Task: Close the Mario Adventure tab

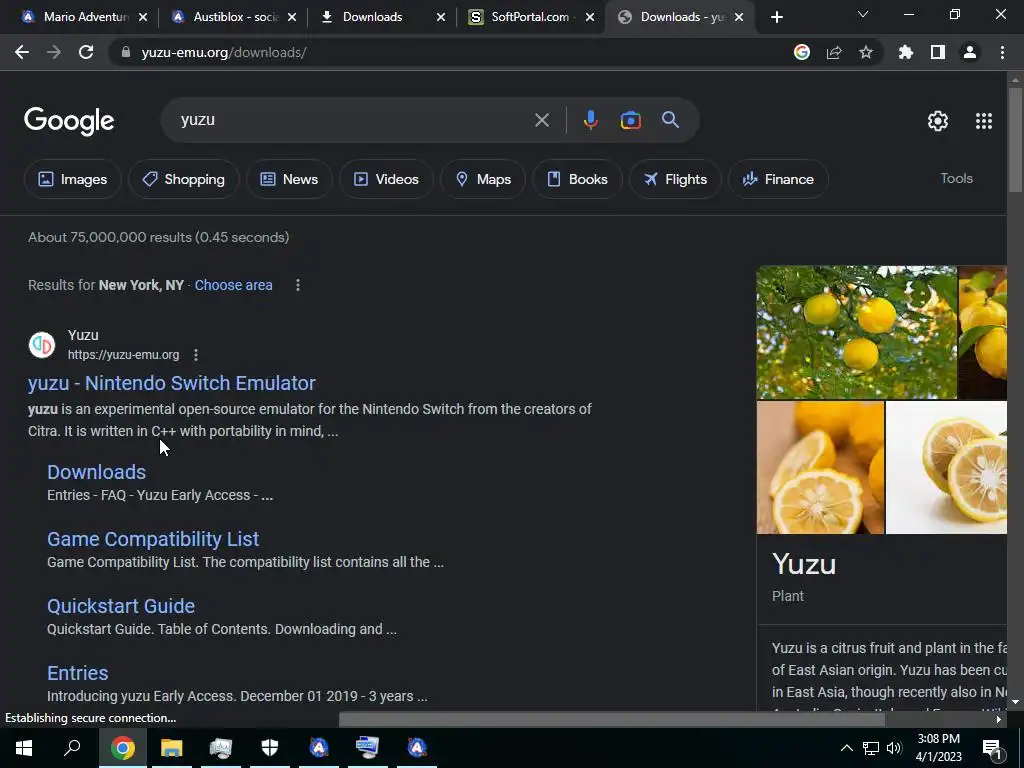Action: (x=143, y=17)
